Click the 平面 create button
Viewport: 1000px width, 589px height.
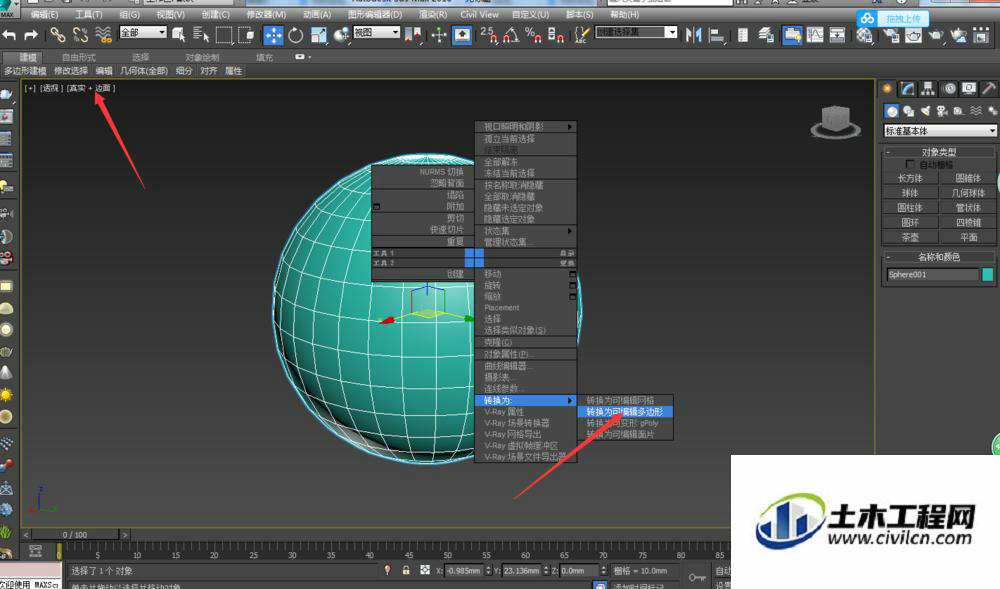[x=968, y=237]
